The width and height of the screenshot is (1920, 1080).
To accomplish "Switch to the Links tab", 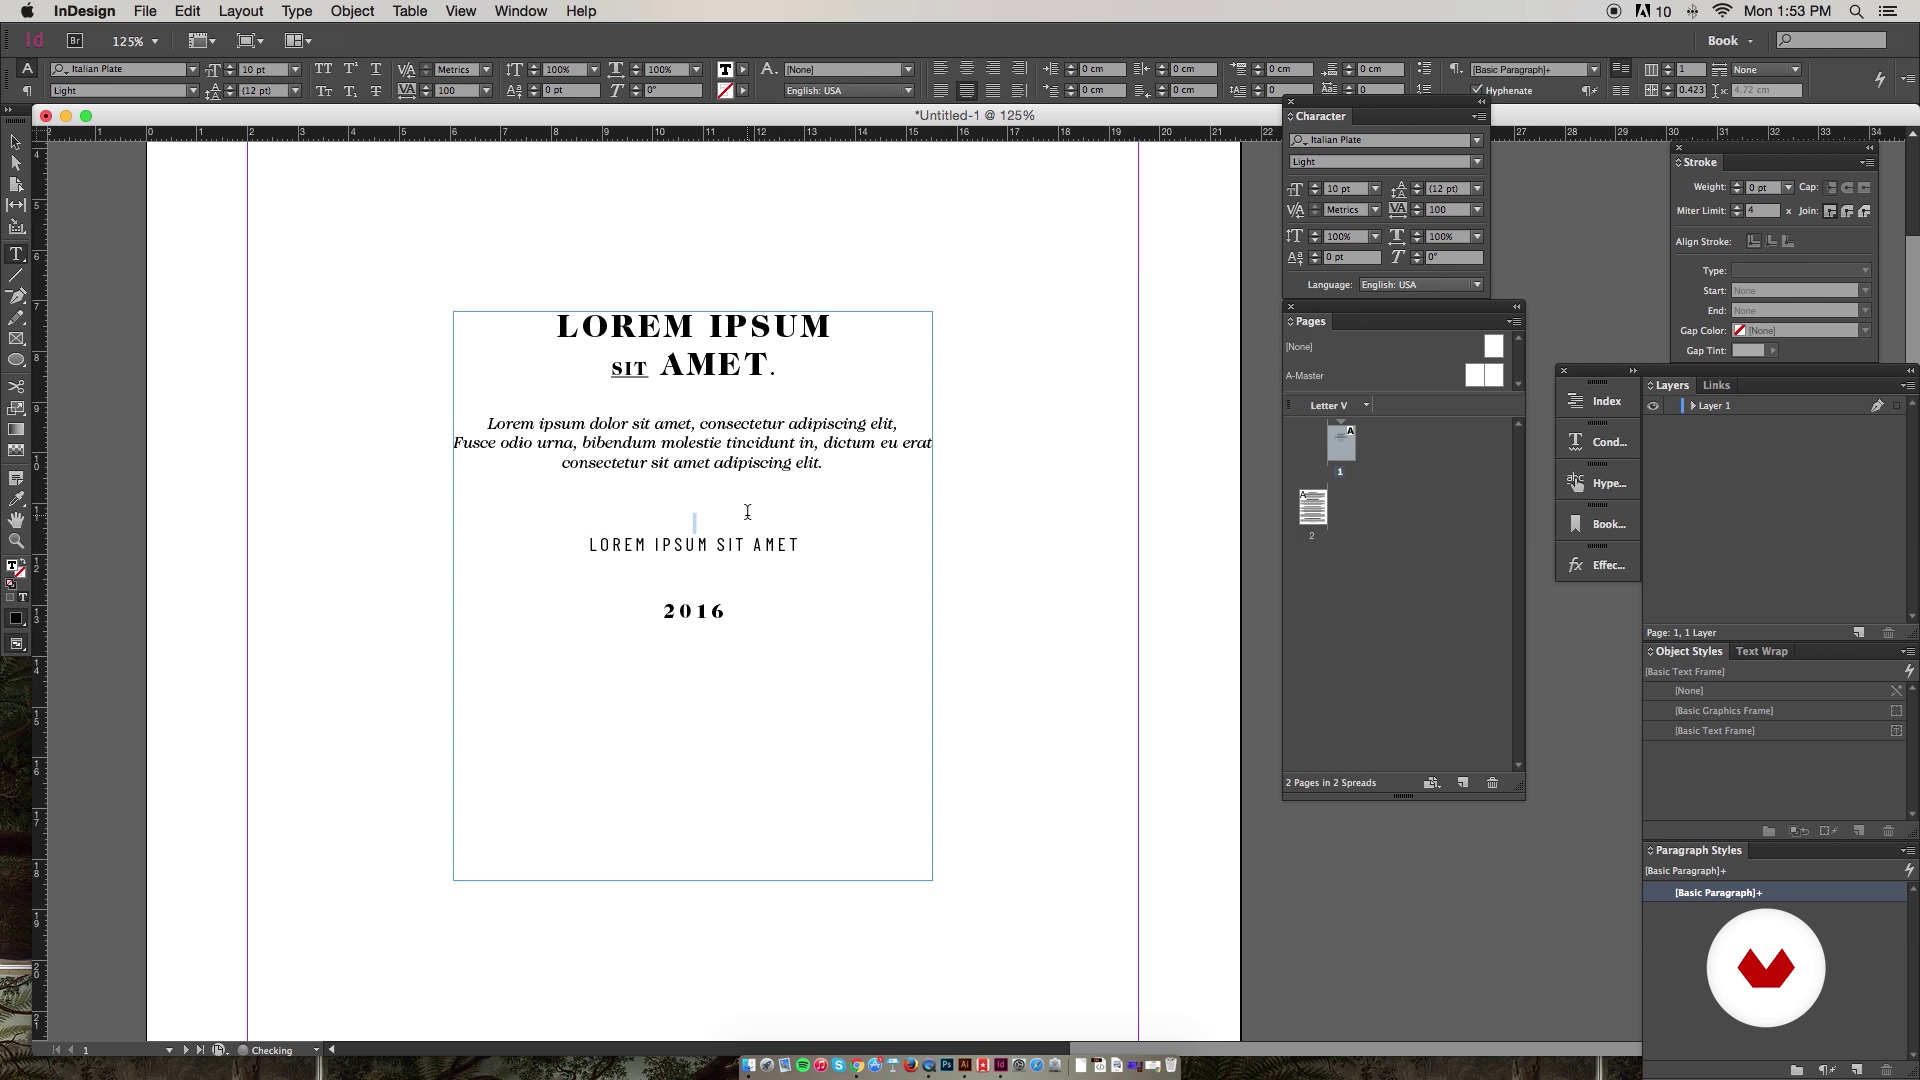I will tap(1716, 385).
